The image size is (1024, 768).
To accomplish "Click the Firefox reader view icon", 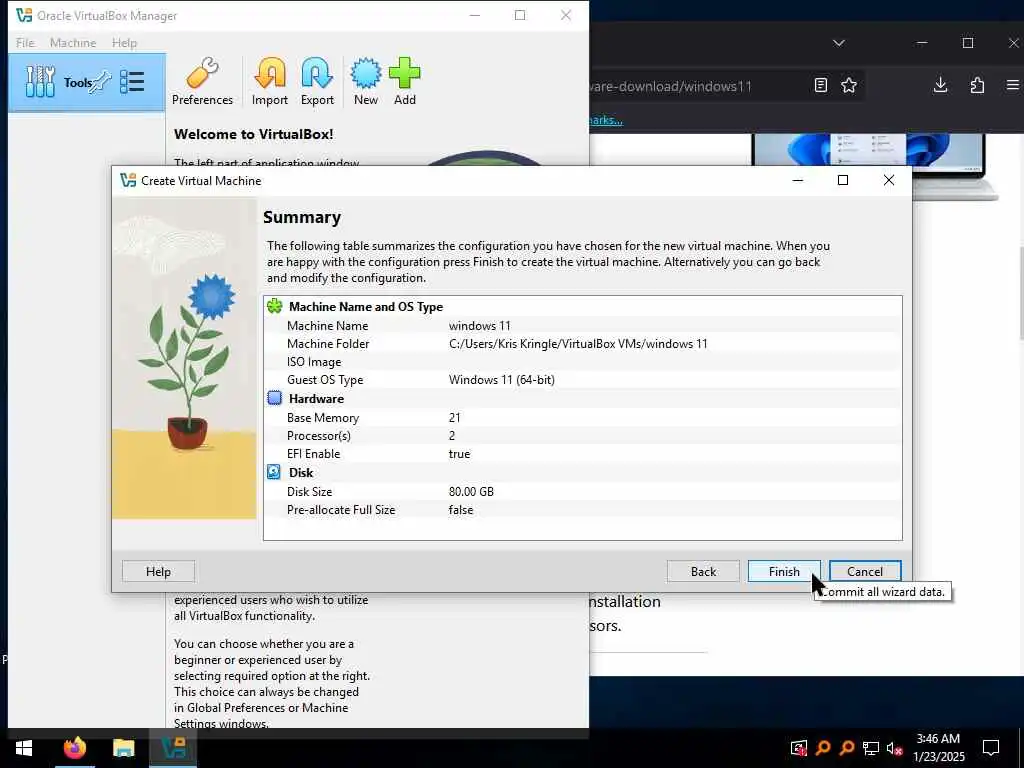I will [821, 85].
